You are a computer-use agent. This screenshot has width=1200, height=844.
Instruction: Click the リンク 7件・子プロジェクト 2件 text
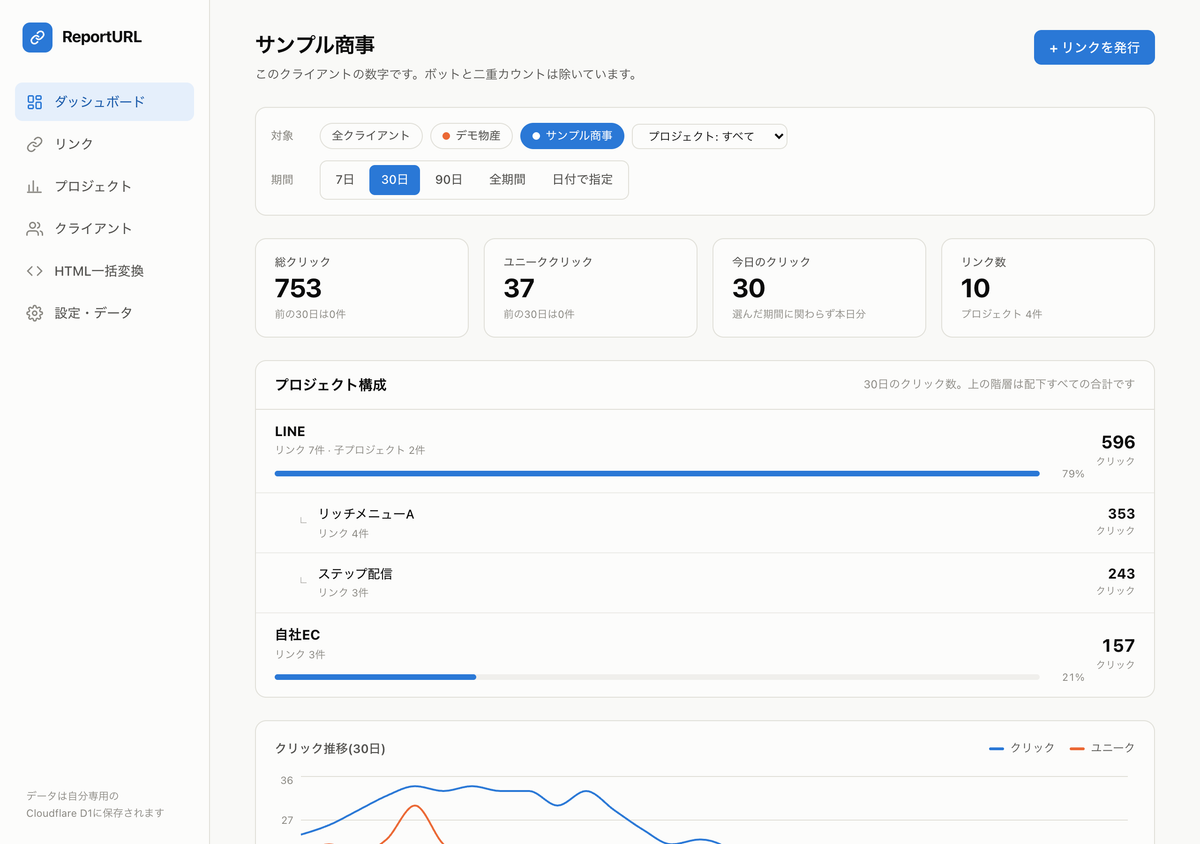click(x=350, y=451)
